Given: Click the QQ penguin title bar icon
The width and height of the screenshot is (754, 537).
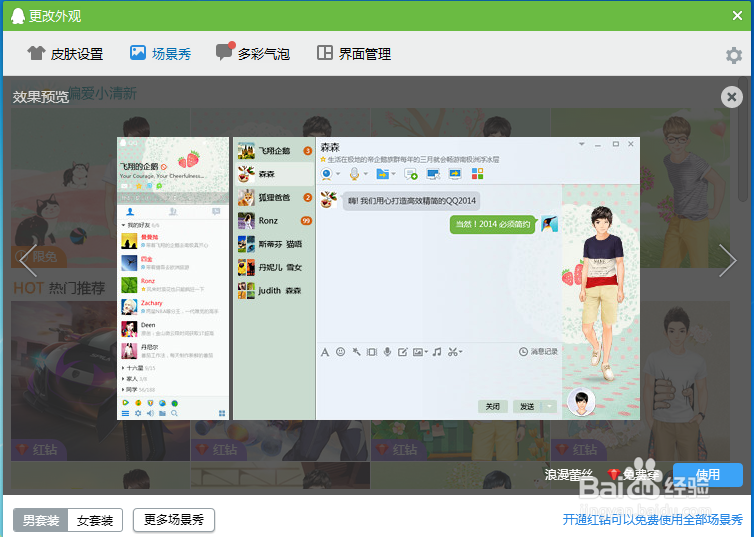Looking at the screenshot, I should [17, 15].
